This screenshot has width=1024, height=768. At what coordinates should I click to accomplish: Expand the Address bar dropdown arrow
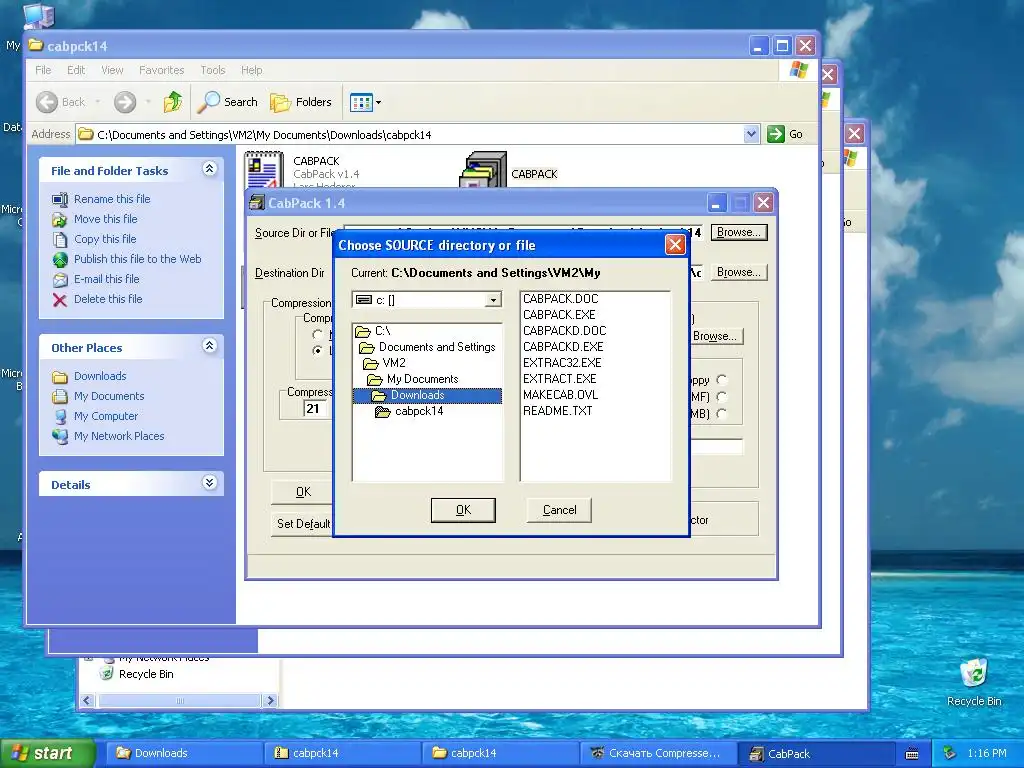coord(751,134)
